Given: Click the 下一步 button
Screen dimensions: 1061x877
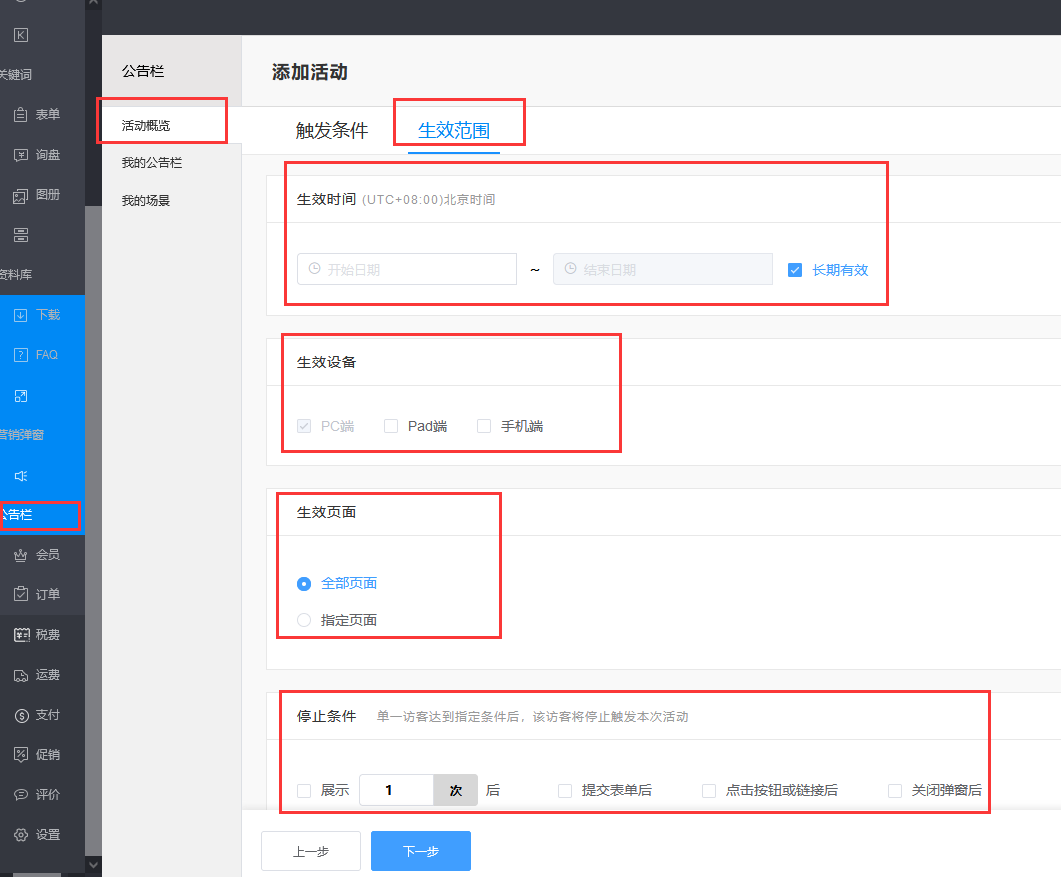Looking at the screenshot, I should click(x=420, y=852).
